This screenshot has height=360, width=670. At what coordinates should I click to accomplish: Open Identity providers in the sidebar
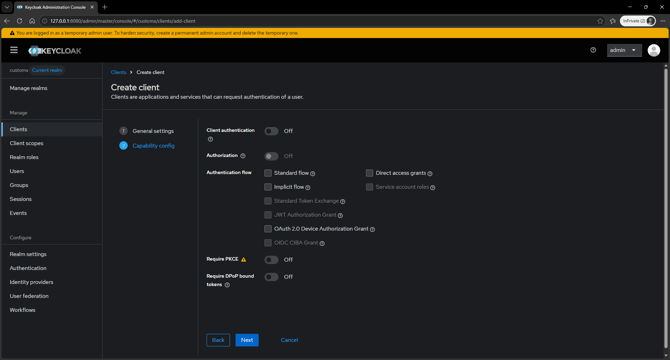[x=52, y=282]
